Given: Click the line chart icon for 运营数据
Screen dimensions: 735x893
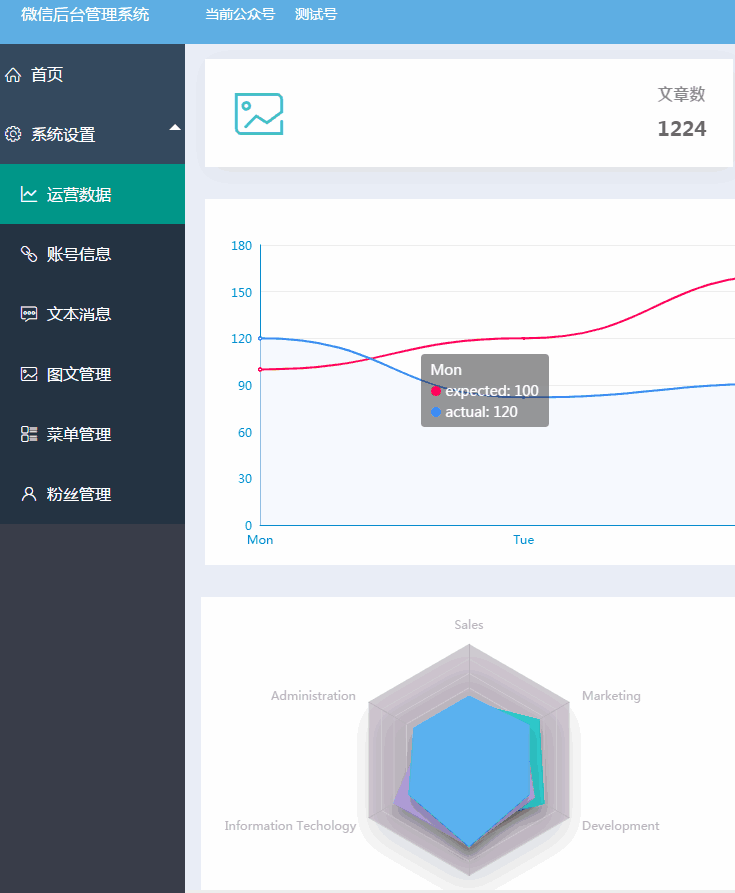Looking at the screenshot, I should click(29, 195).
